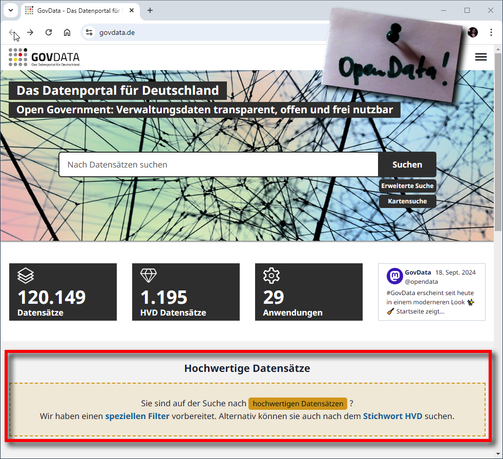Click the 18. Sept. 2024 post date
The image size is (503, 459).
(x=455, y=273)
